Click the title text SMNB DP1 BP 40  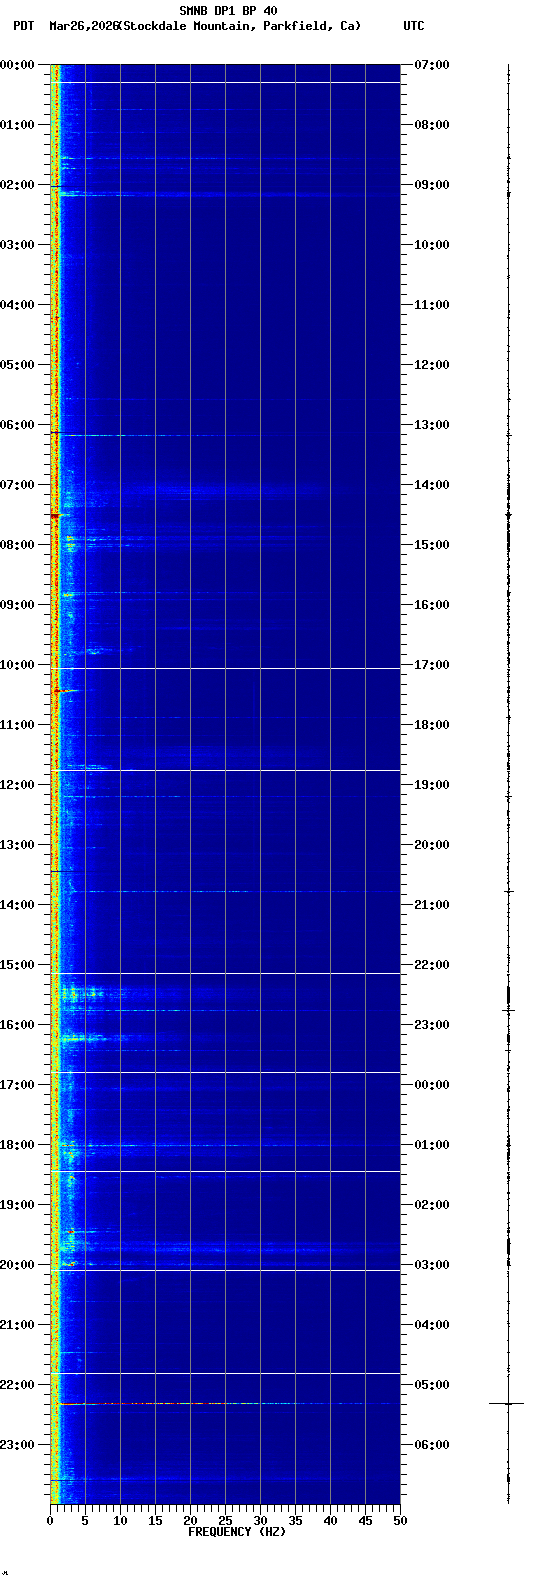pyautogui.click(x=228, y=11)
